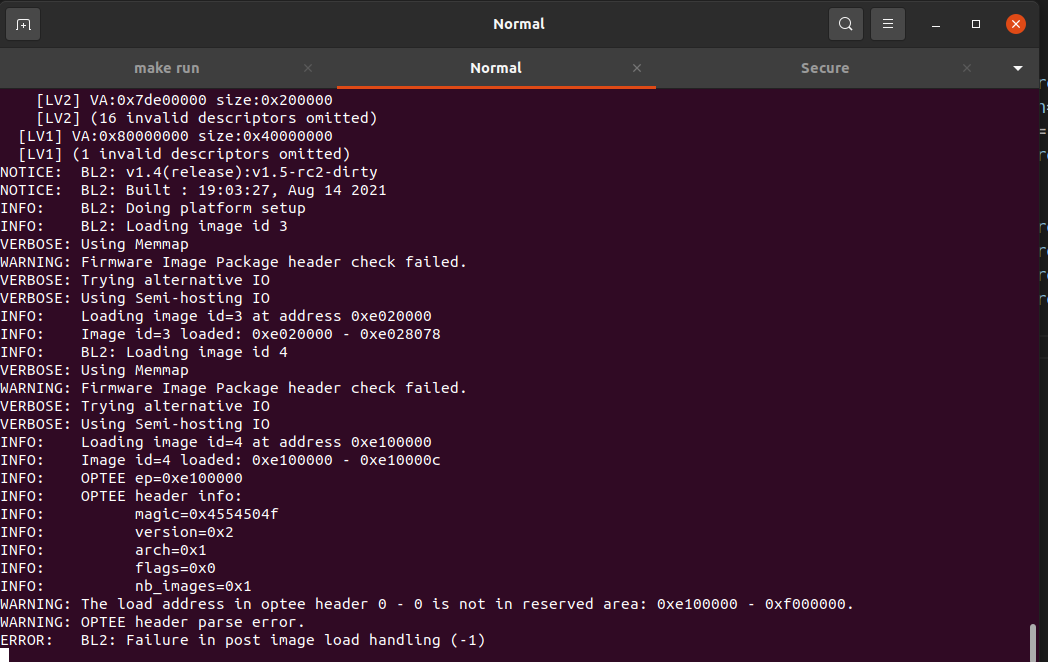Click the new tab icon in the titlebar corner

click(22, 23)
